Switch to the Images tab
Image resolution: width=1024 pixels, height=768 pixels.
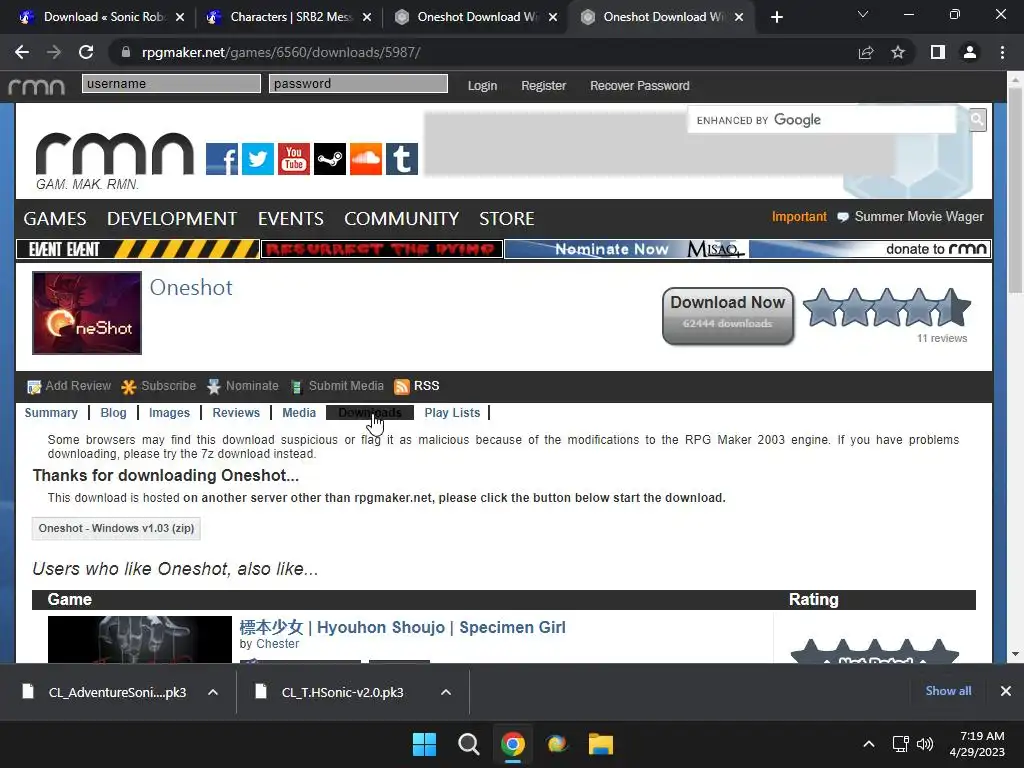pyautogui.click(x=169, y=413)
